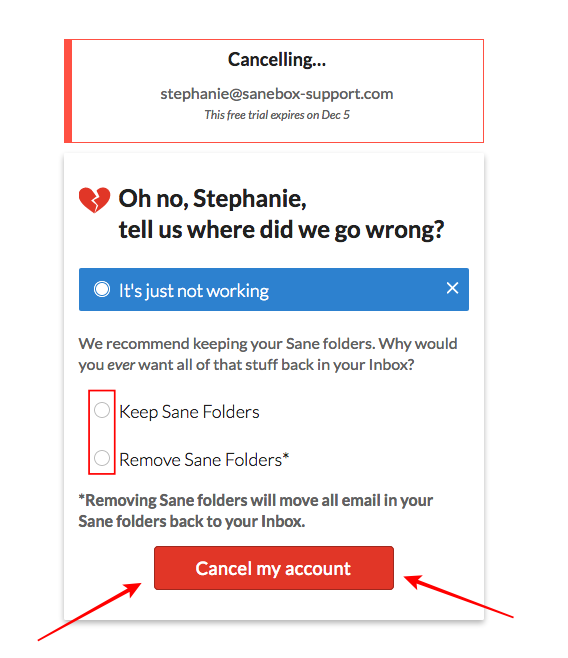Click the red arrow right of Cancel button
This screenshot has height=658, width=568.
pyautogui.click(x=459, y=596)
